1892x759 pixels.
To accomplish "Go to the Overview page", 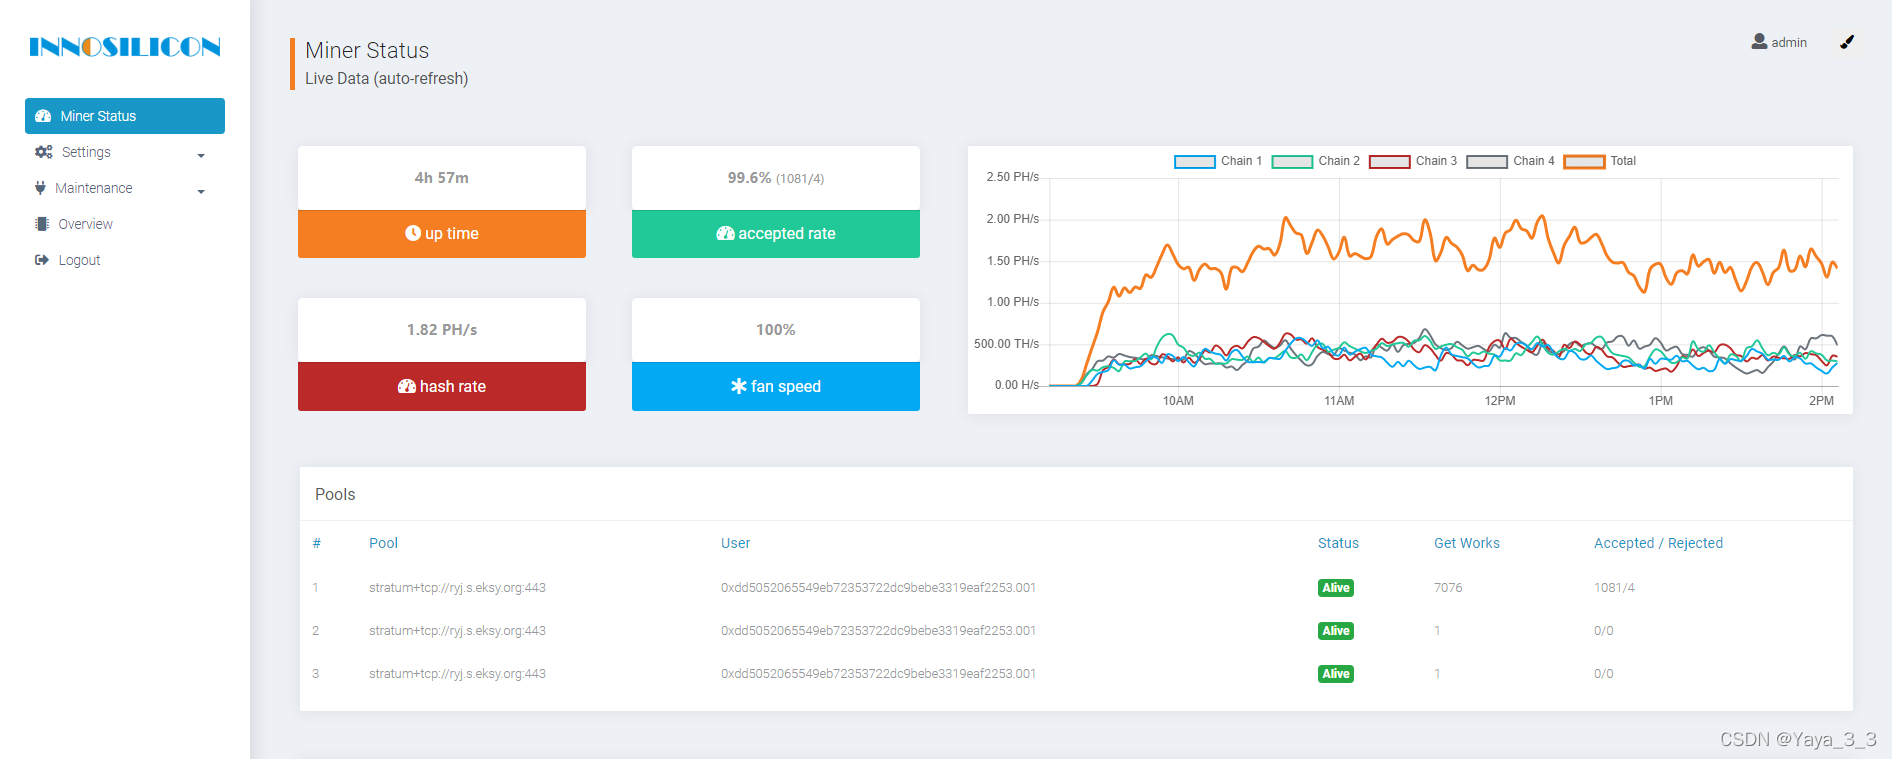I will point(125,224).
